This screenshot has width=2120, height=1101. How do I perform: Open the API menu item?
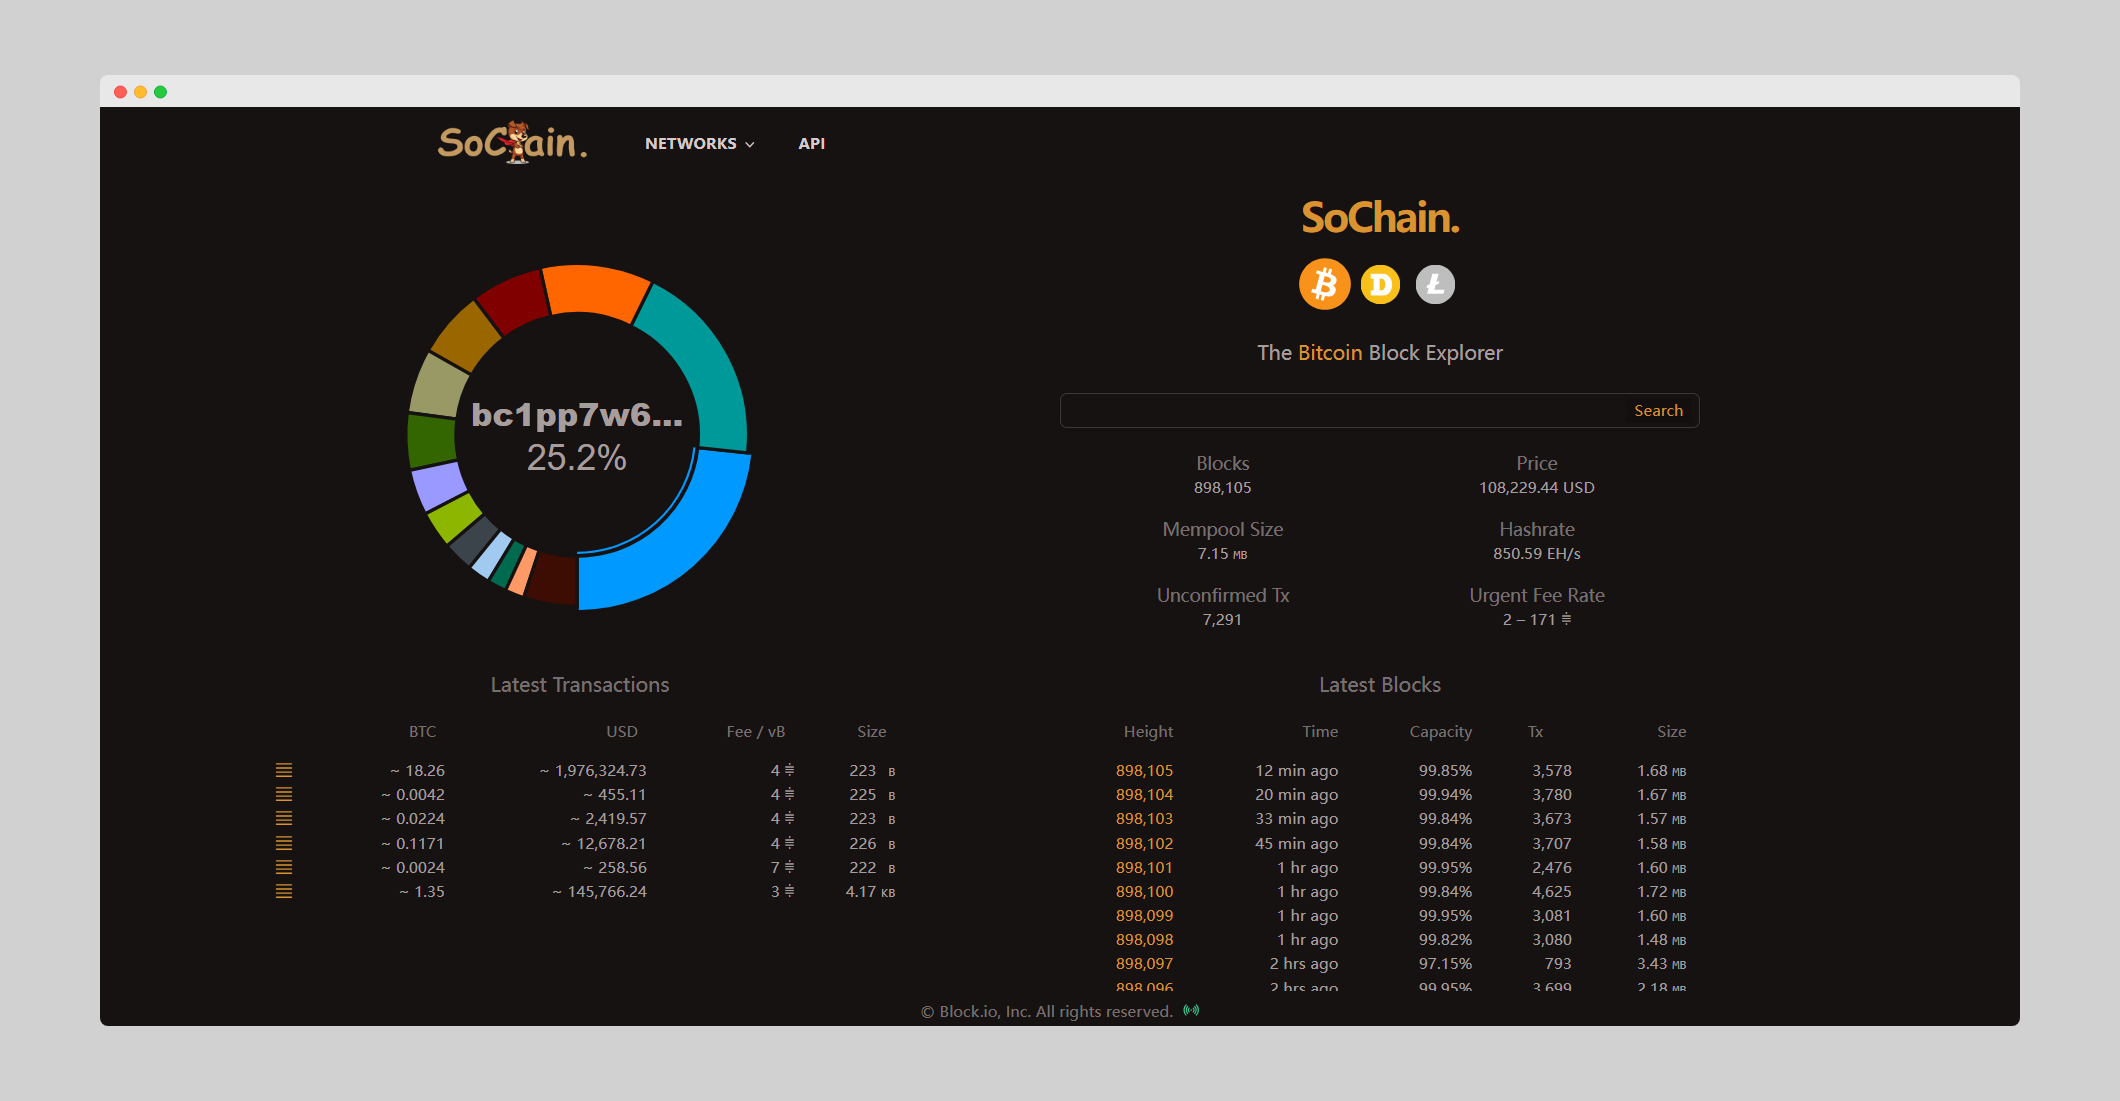point(811,143)
